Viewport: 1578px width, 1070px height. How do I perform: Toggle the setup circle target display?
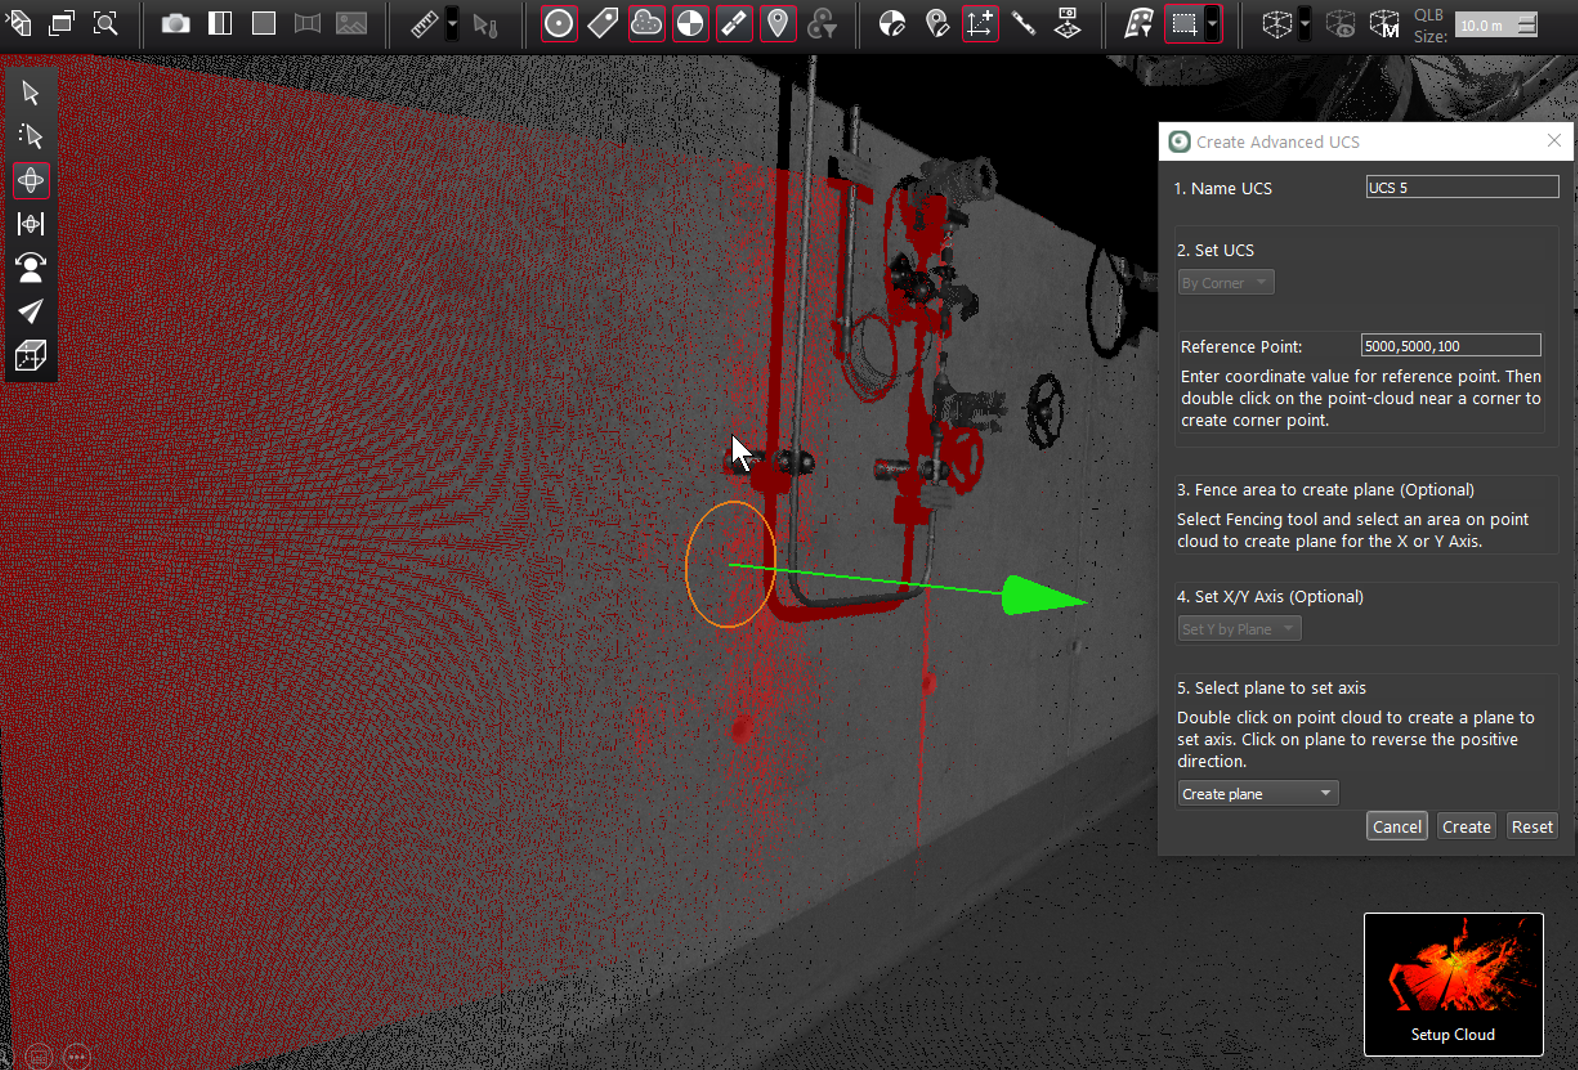(559, 23)
